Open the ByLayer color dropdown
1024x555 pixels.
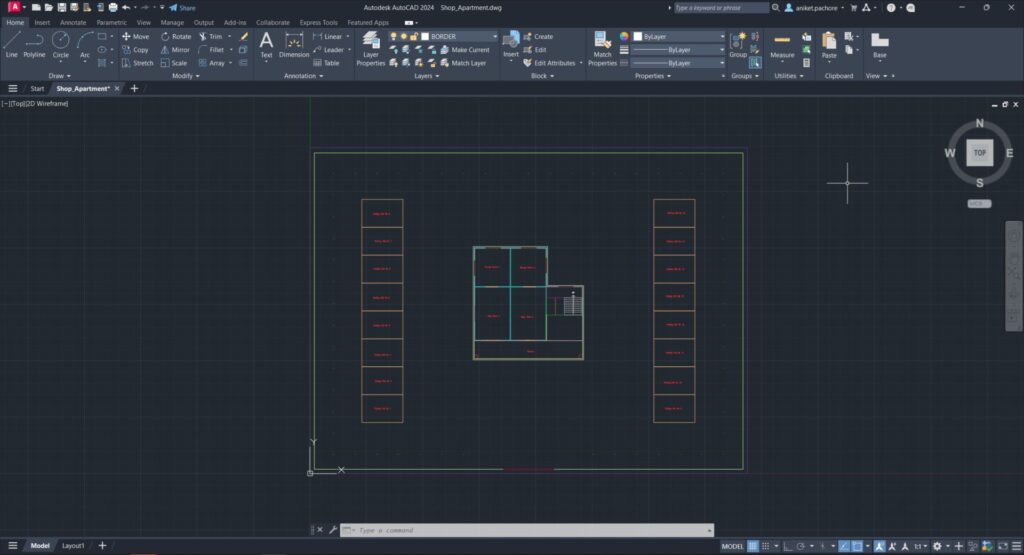point(722,37)
